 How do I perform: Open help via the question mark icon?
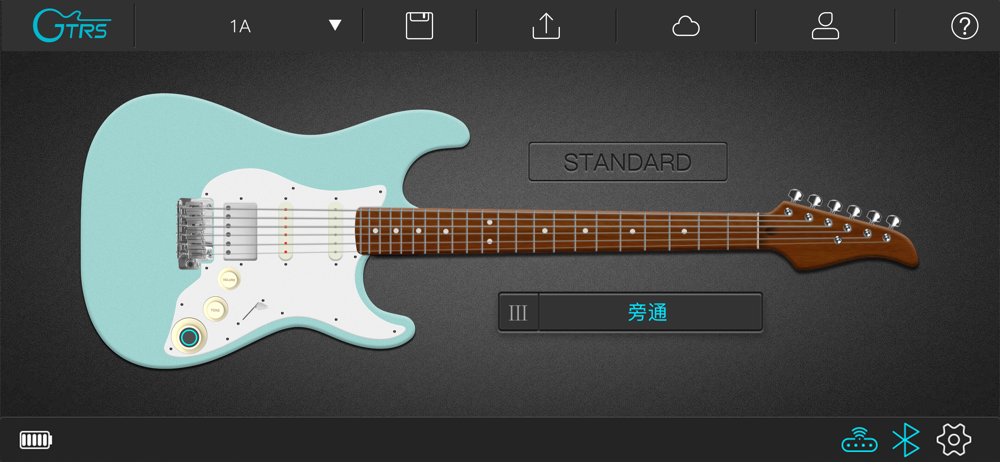pos(964,26)
